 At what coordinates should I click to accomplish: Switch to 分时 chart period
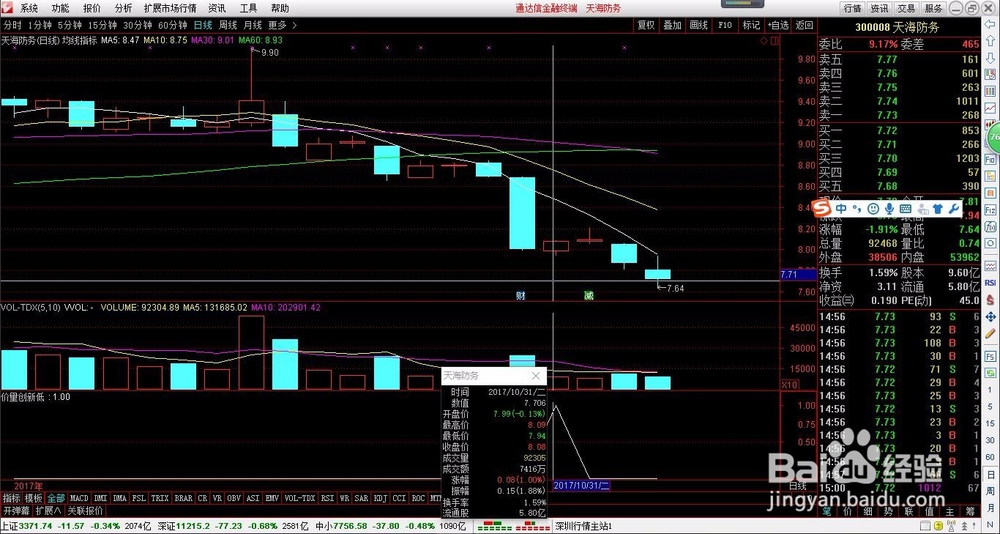[13, 25]
